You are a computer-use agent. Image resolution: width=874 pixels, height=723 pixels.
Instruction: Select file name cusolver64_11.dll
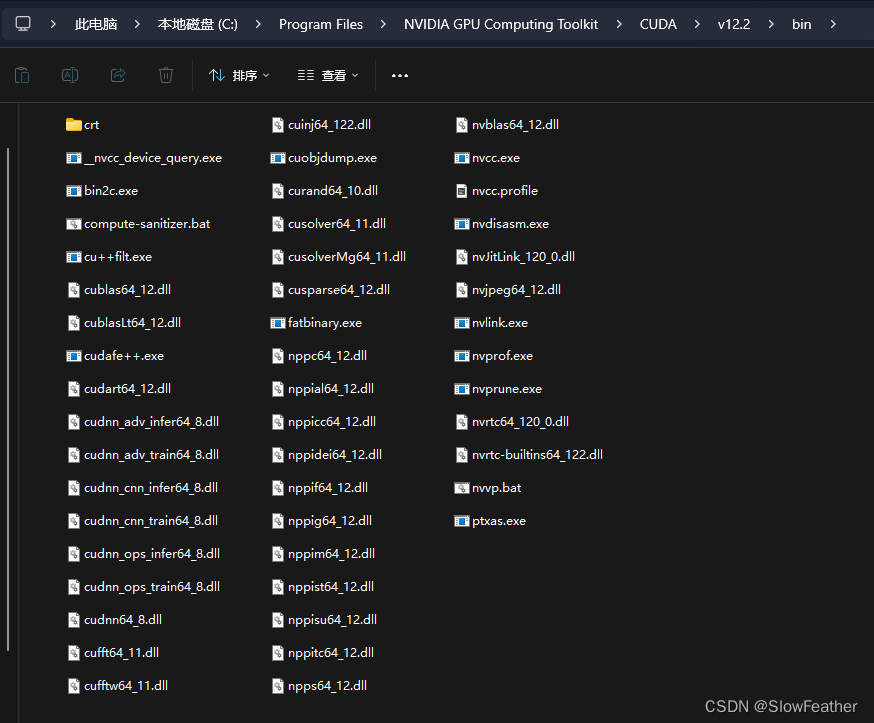337,224
